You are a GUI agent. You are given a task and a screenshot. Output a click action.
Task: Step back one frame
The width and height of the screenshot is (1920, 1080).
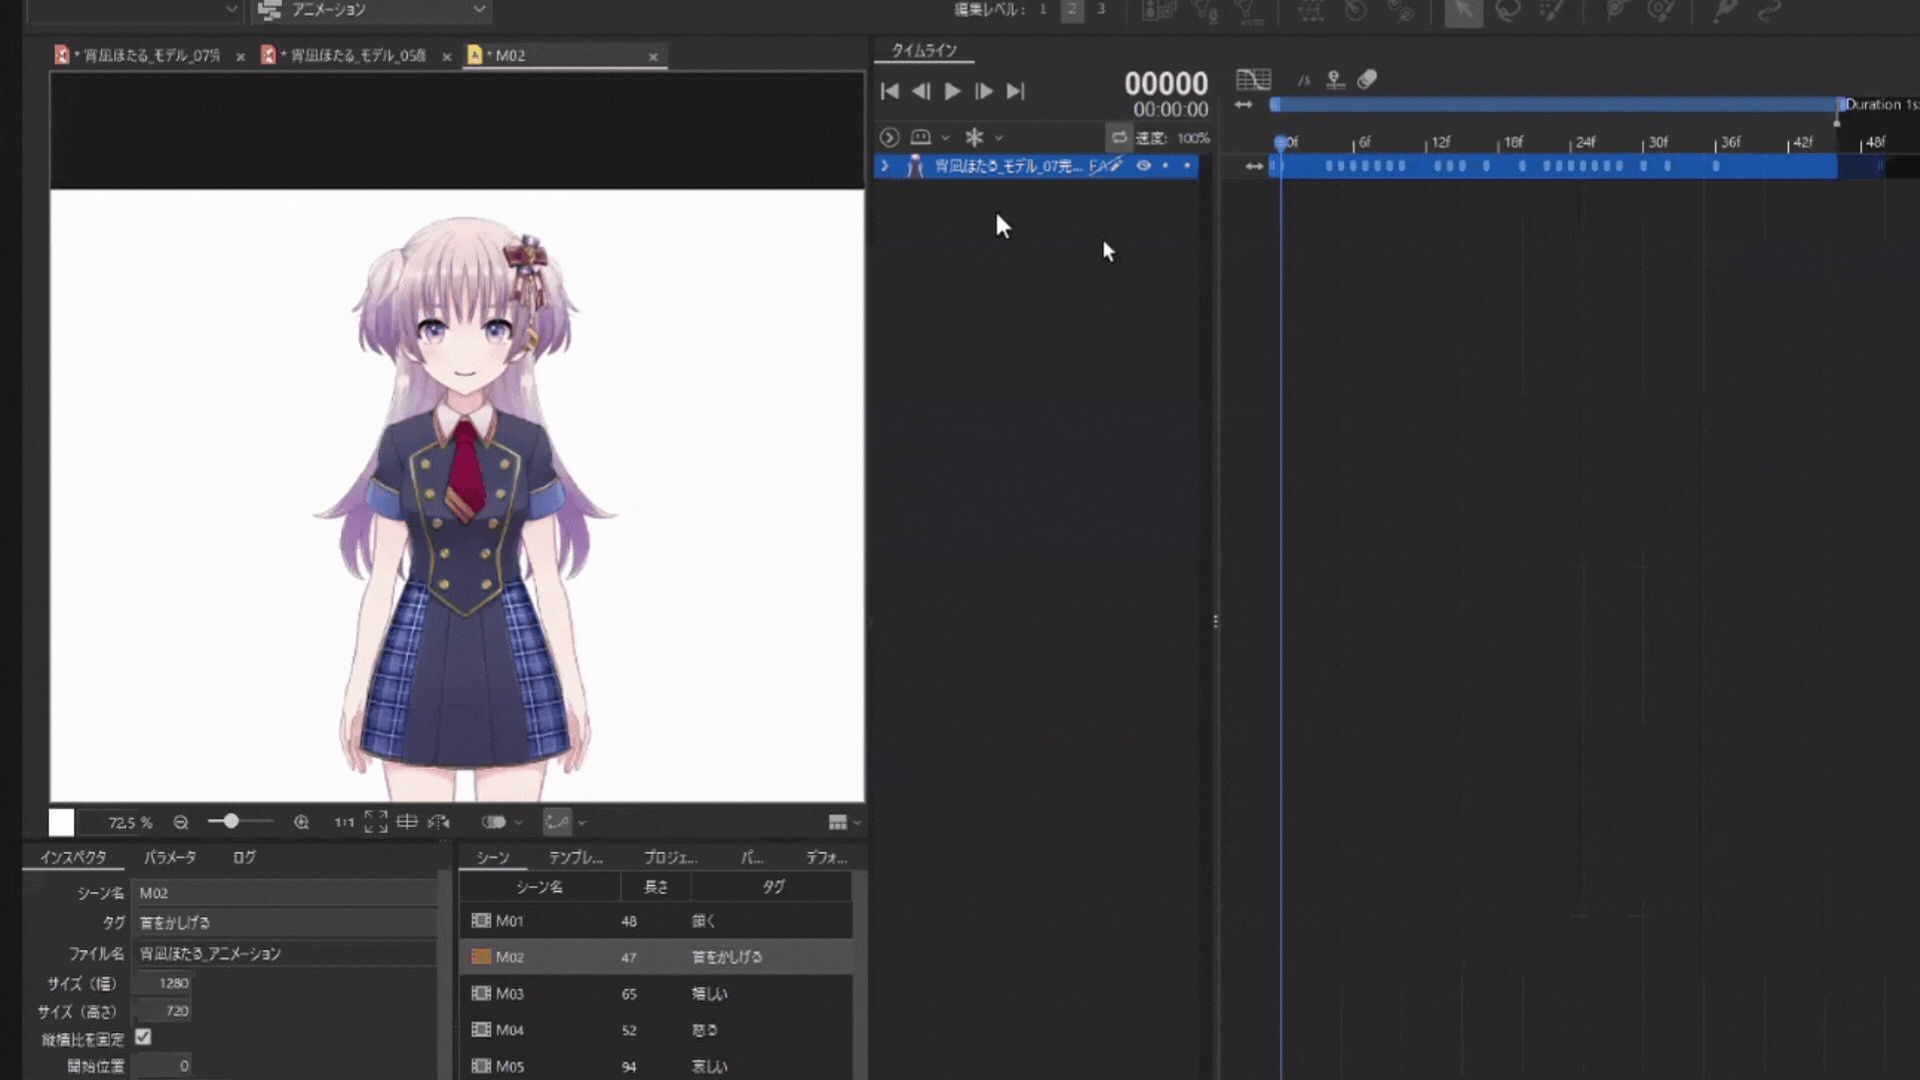921,91
